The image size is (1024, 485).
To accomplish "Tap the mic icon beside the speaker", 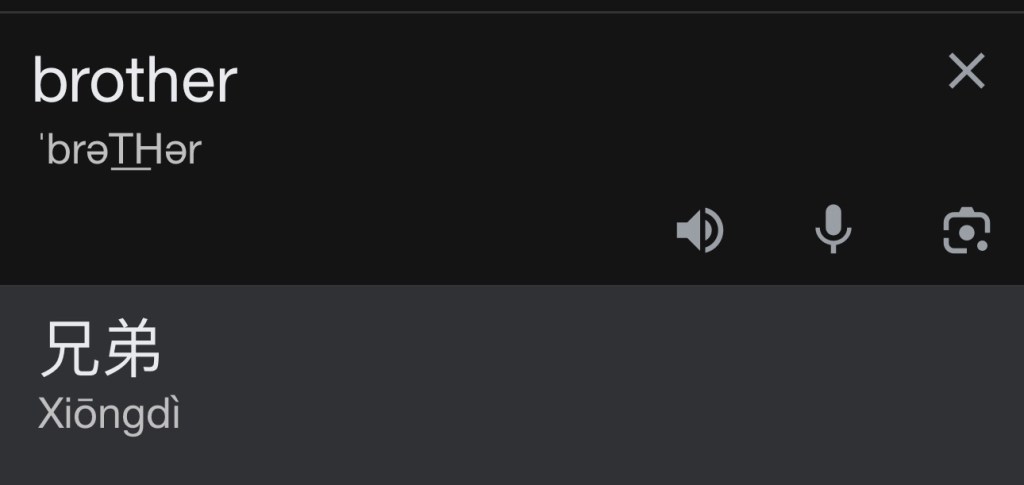I will 833,229.
